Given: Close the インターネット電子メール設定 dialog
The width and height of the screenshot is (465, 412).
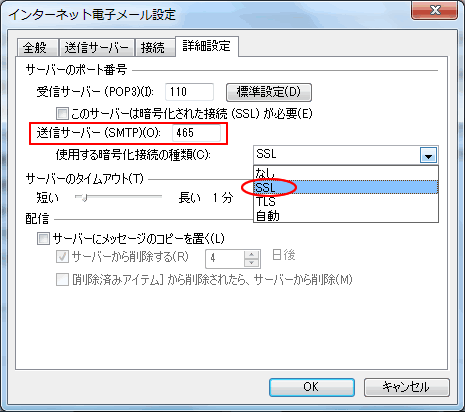Looking at the screenshot, I should click(x=434, y=10).
